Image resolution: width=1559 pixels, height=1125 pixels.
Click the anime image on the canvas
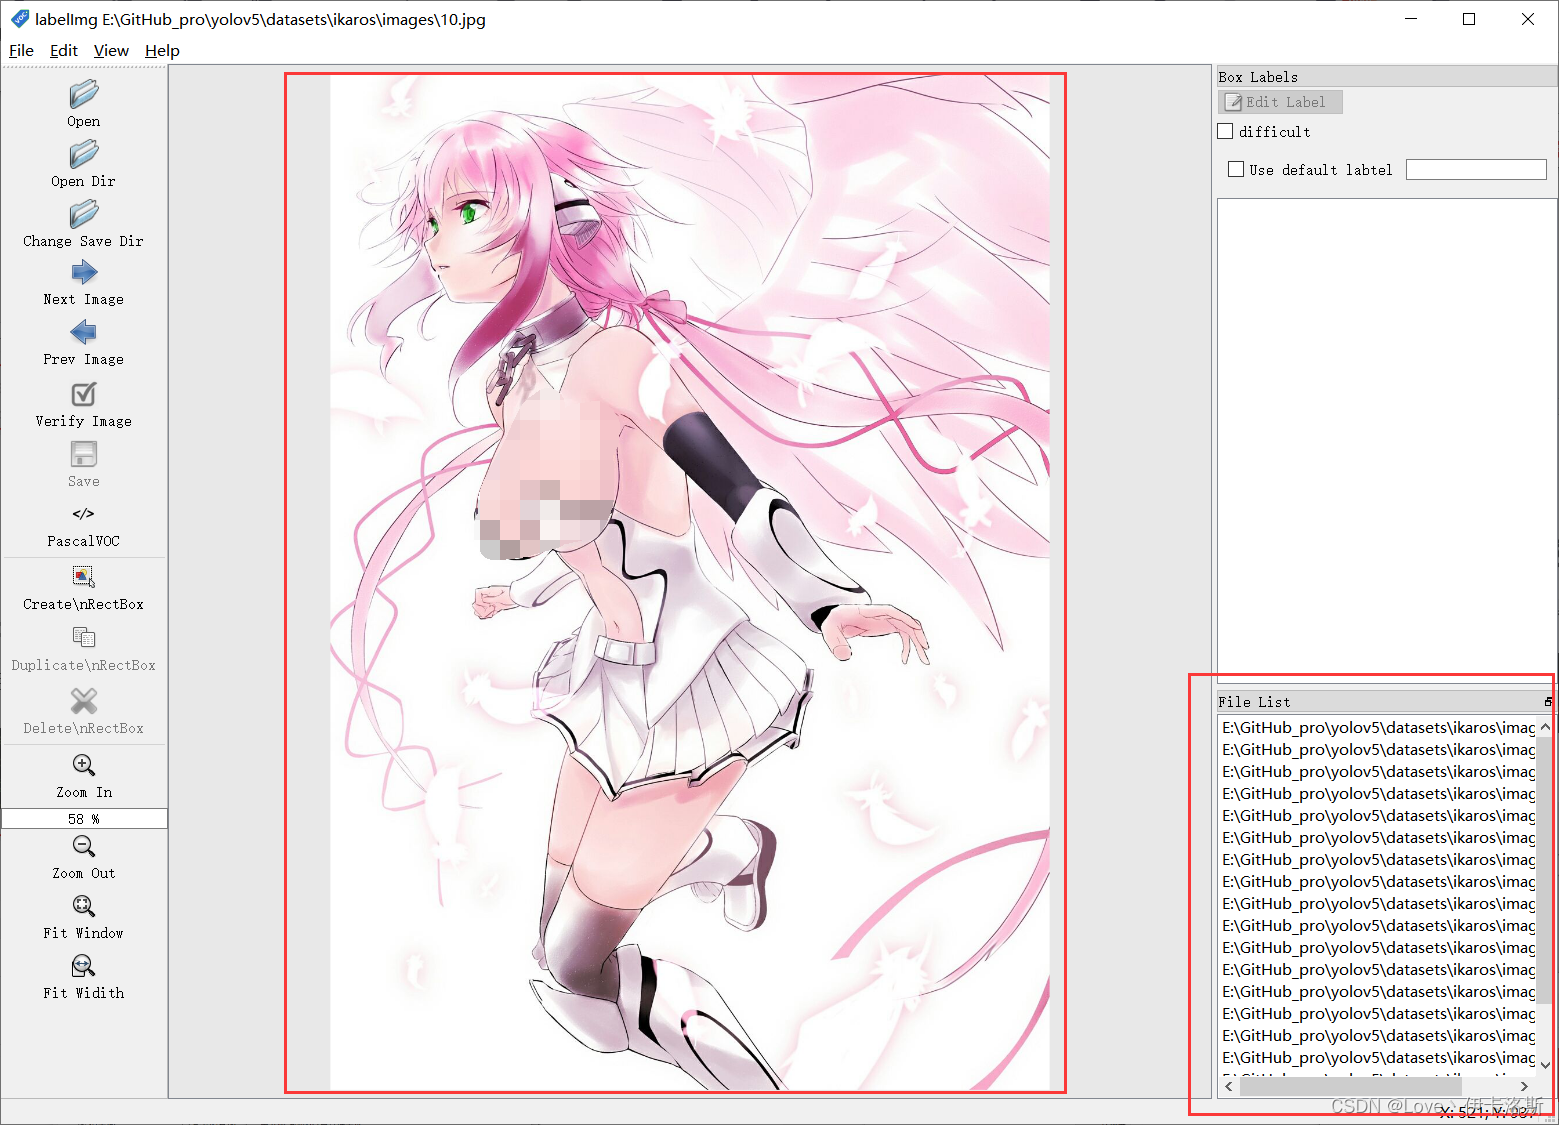(690, 583)
